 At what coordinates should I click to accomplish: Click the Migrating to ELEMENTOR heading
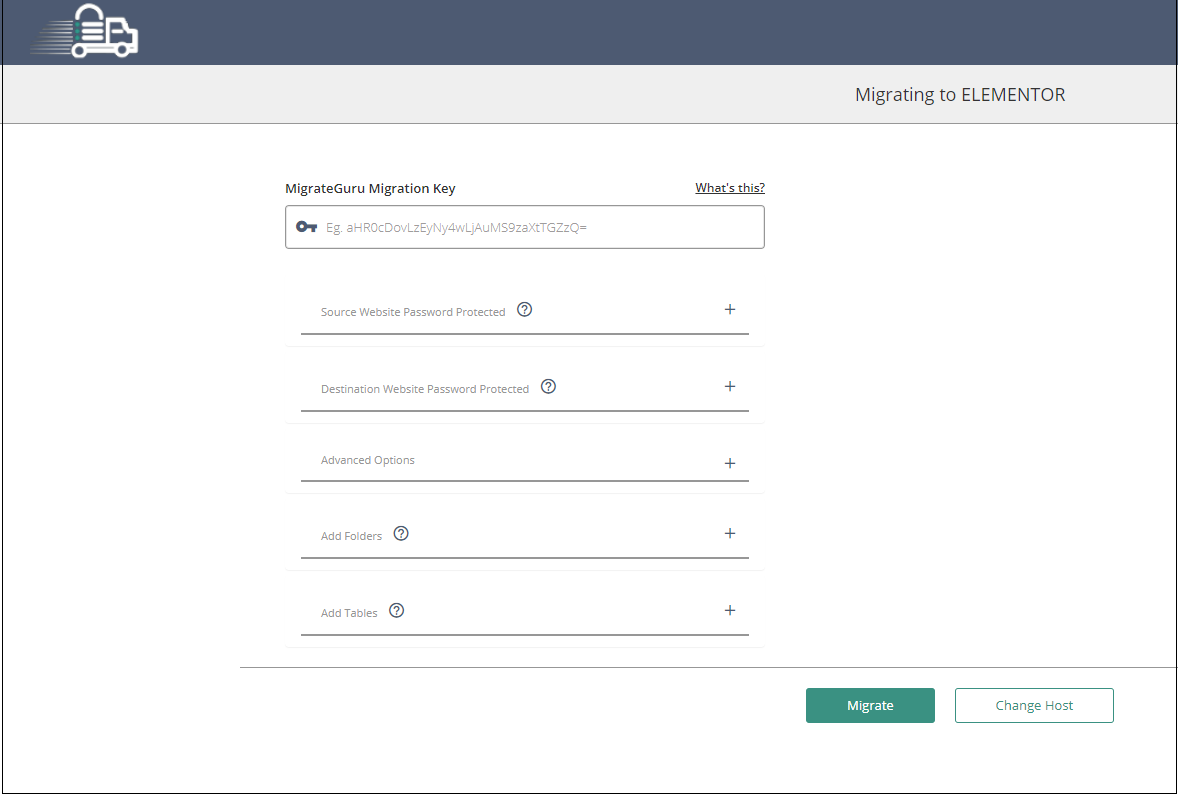click(x=960, y=94)
